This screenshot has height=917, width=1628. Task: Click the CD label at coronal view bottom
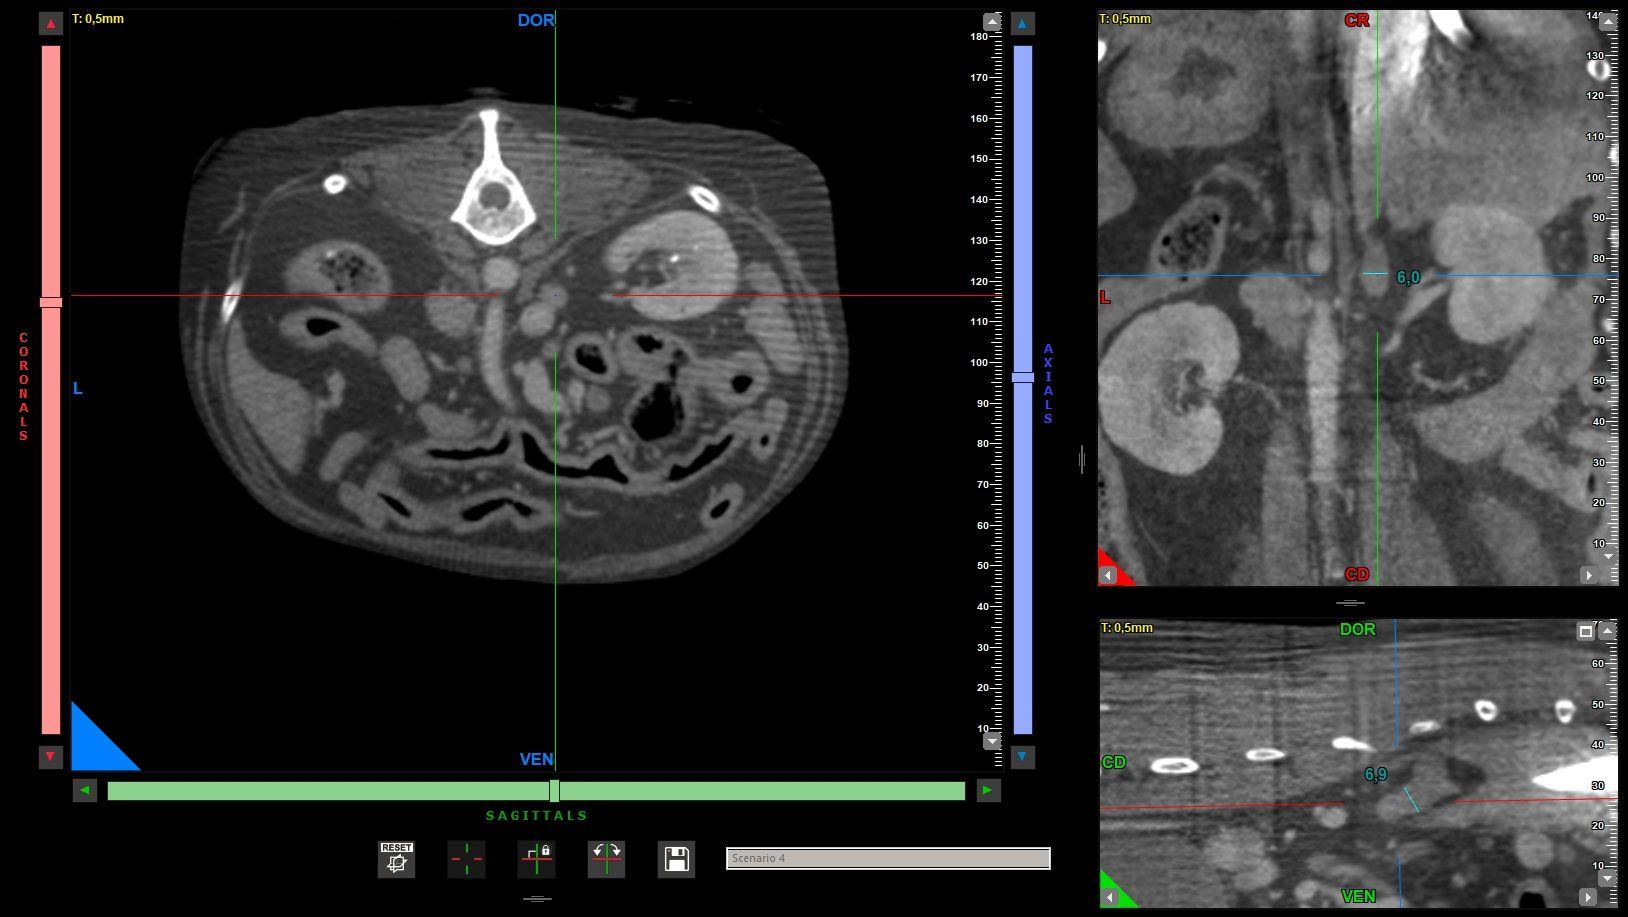tap(1357, 574)
